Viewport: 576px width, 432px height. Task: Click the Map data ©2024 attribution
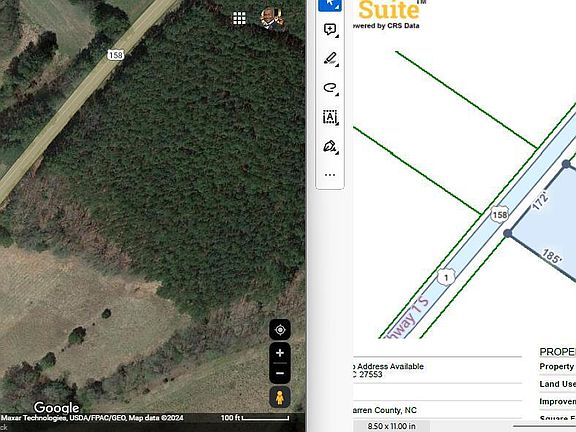156,418
